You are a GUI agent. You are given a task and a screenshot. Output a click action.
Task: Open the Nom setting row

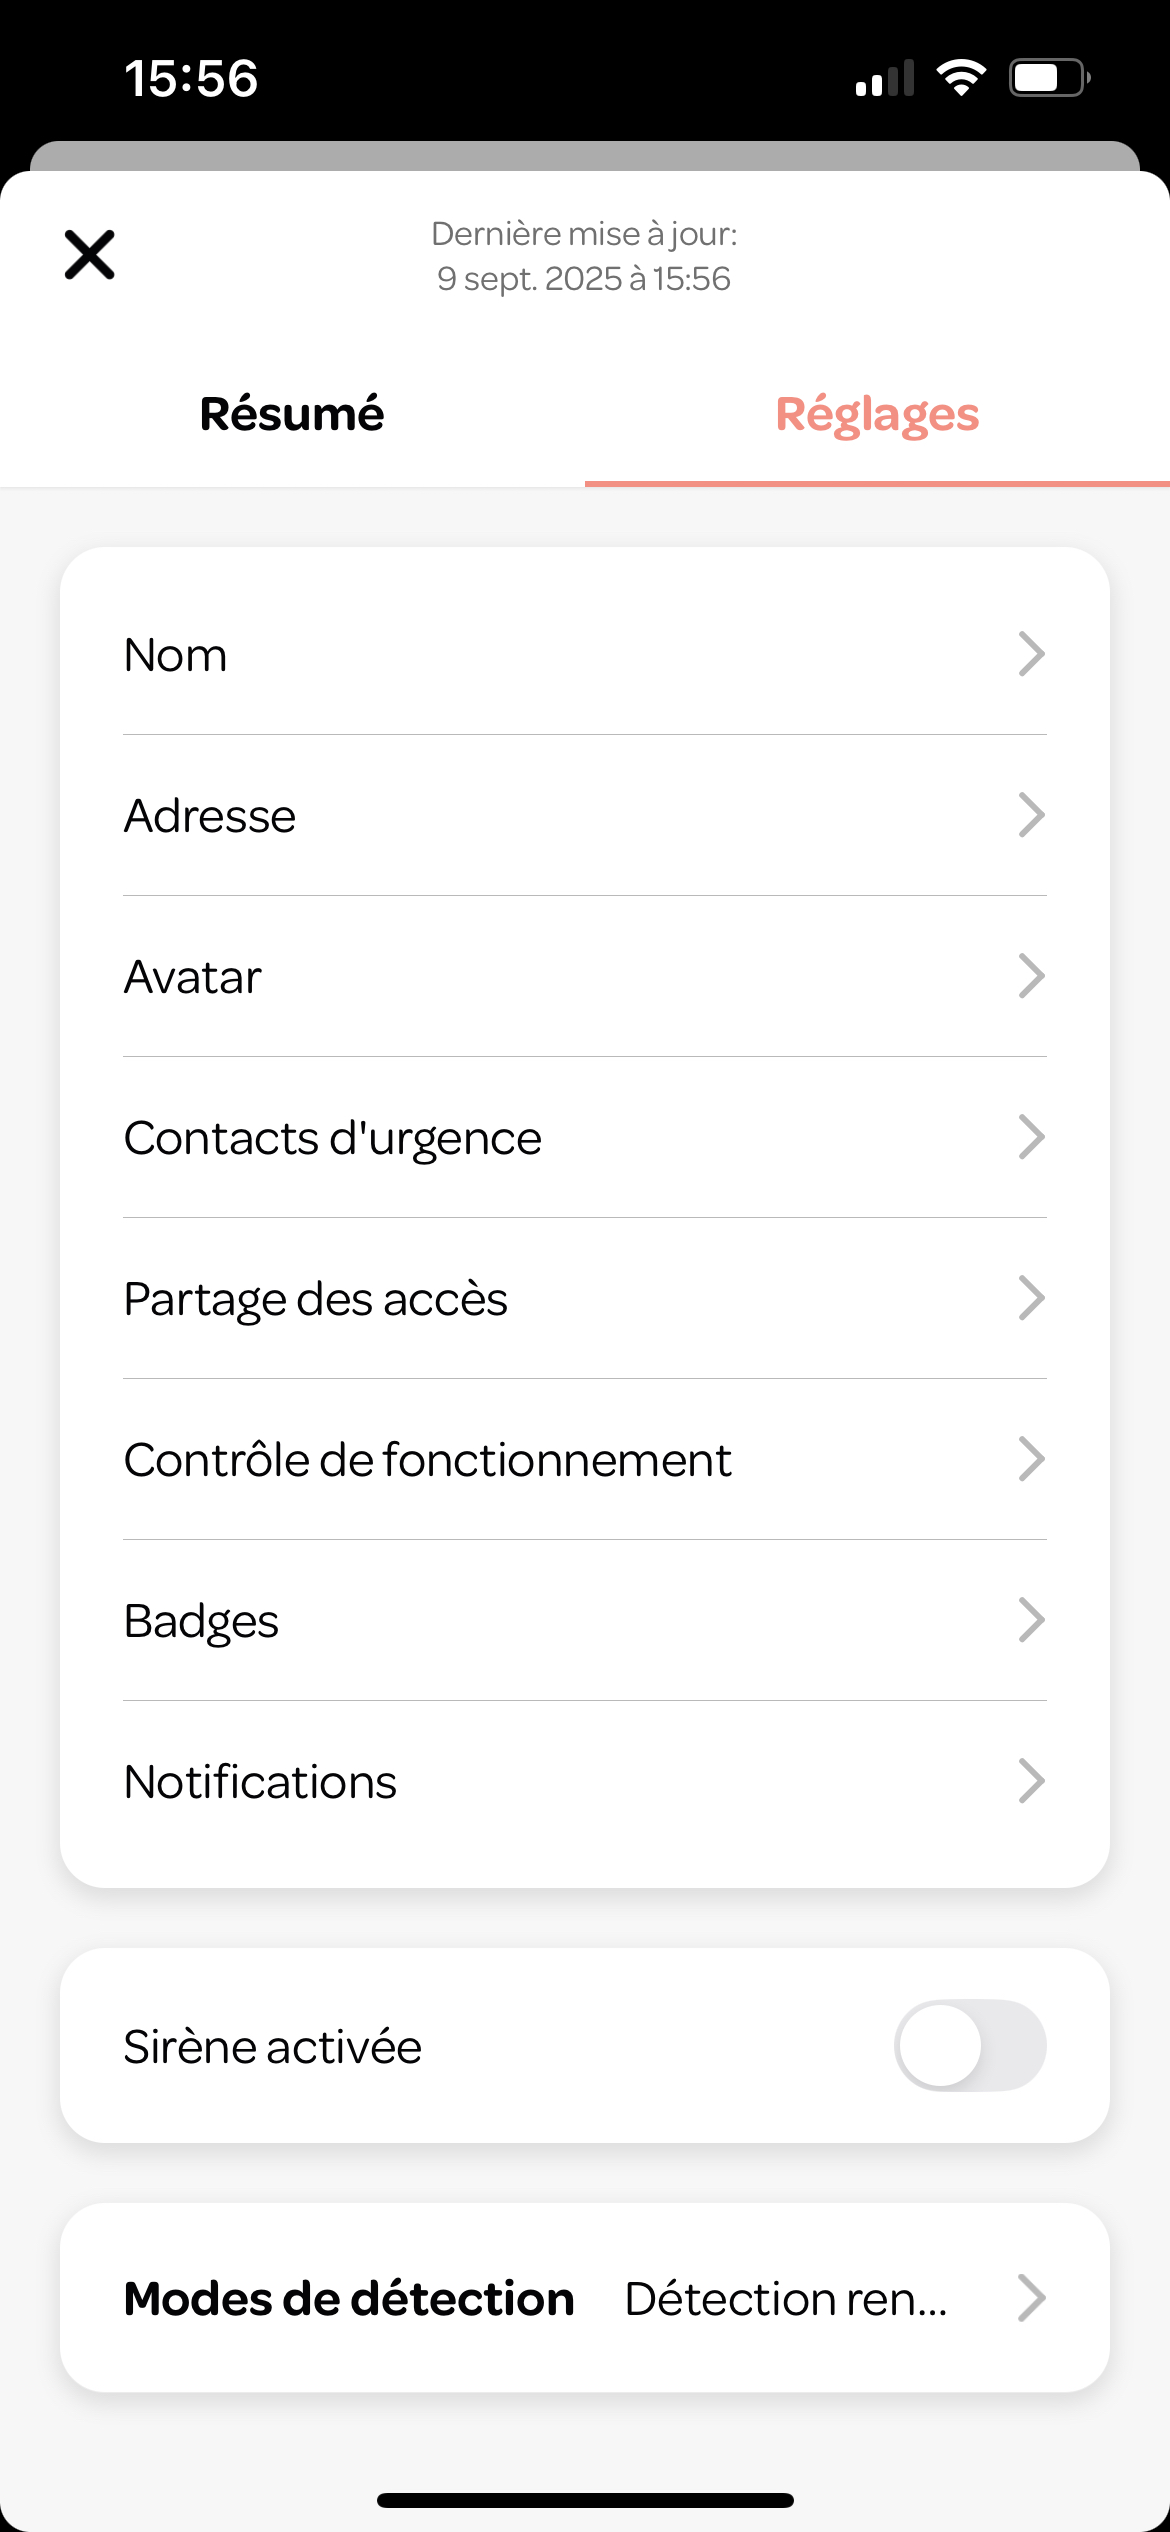click(585, 655)
